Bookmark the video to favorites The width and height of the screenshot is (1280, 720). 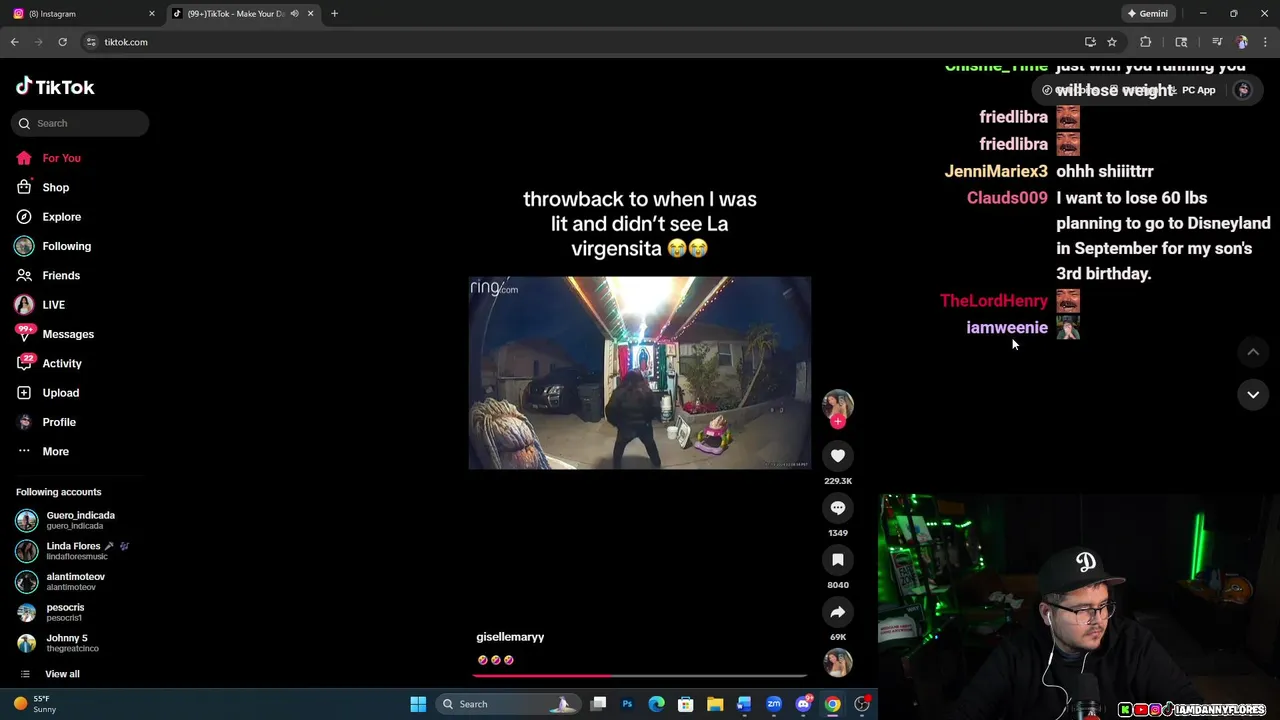click(x=838, y=560)
